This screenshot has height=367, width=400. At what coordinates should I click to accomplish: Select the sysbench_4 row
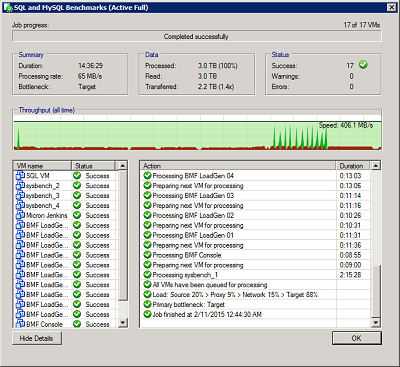pos(66,205)
